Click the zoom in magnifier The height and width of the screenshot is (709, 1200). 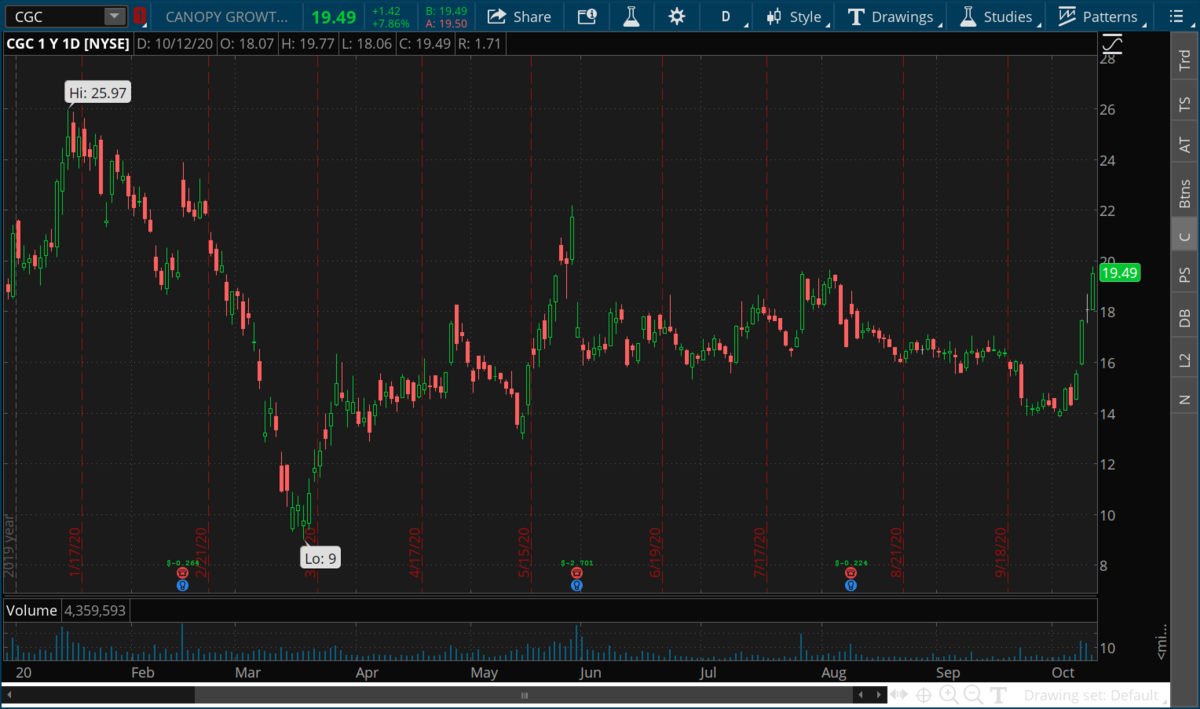(948, 694)
